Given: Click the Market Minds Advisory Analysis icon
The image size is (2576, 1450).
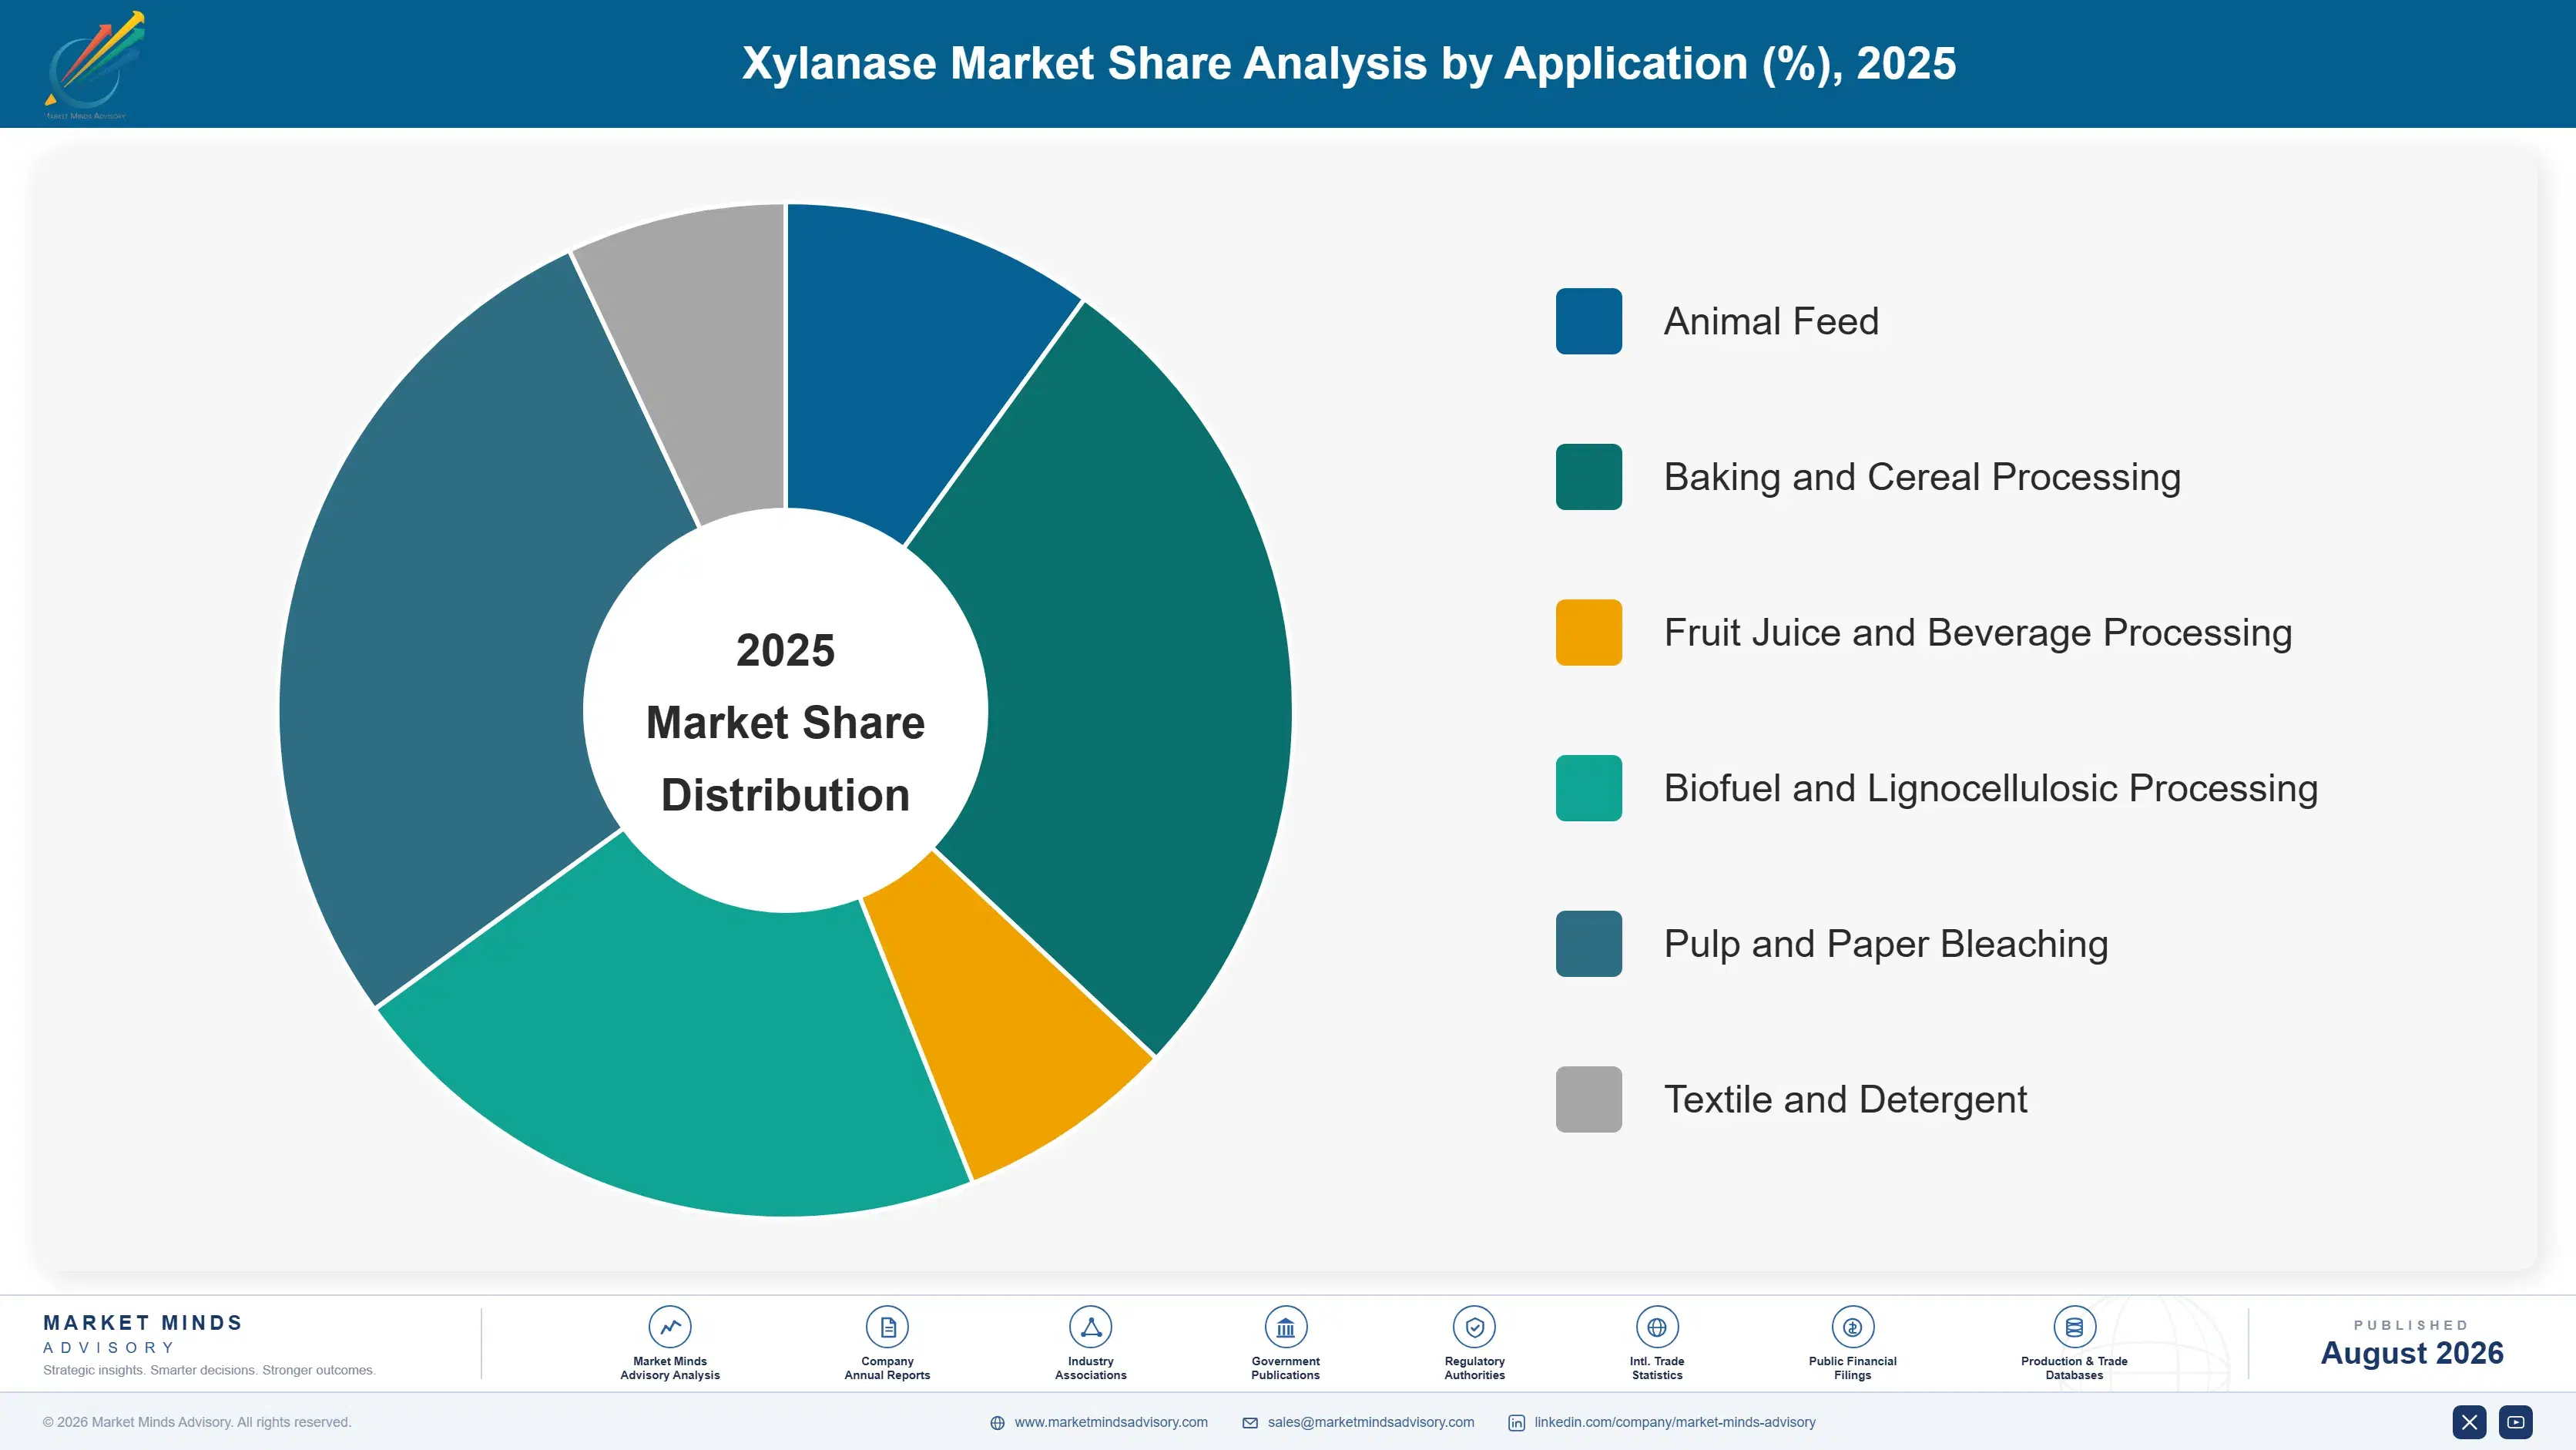Looking at the screenshot, I should [670, 1327].
